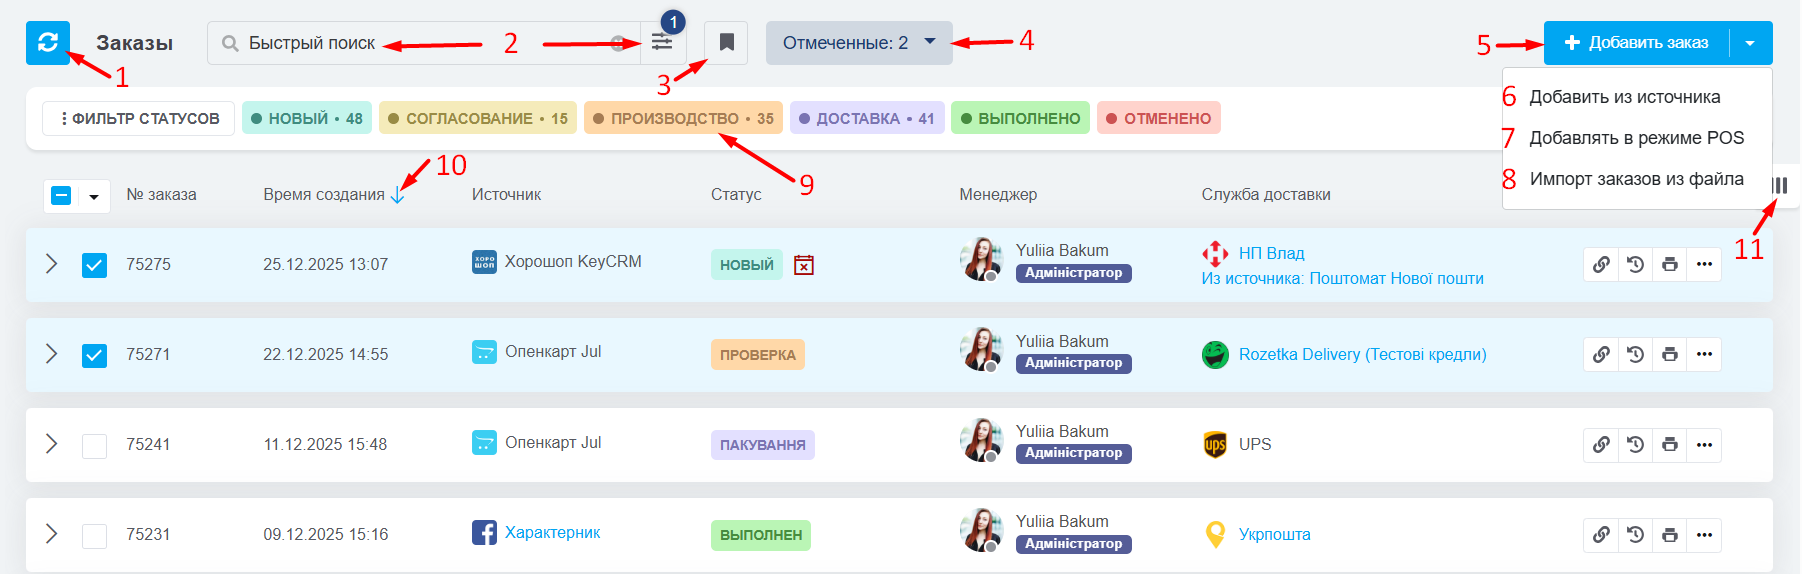Copy link for order 75241
The image size is (1802, 574).
(1601, 444)
